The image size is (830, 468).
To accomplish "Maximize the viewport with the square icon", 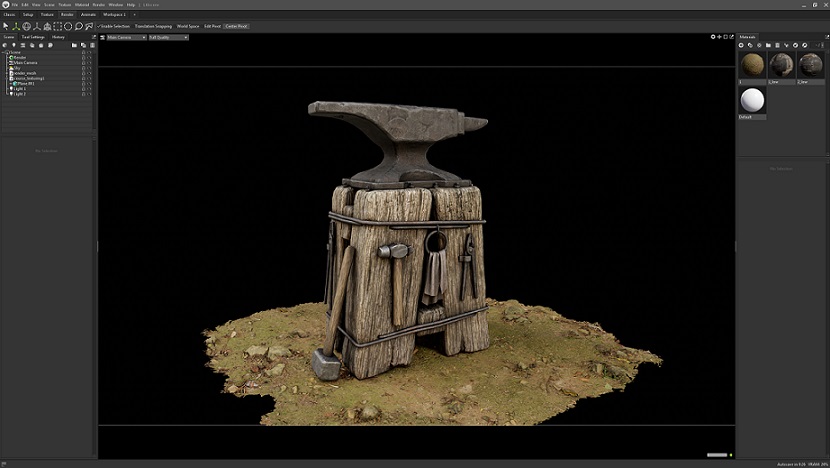I will [x=725, y=37].
